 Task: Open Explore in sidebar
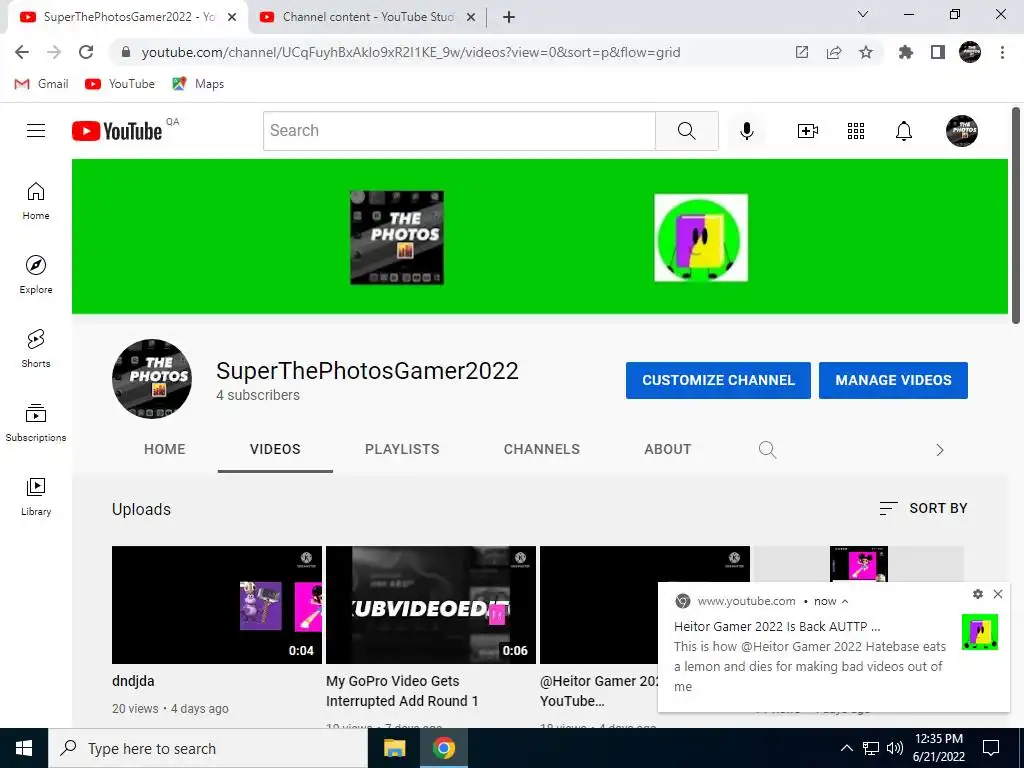point(36,275)
